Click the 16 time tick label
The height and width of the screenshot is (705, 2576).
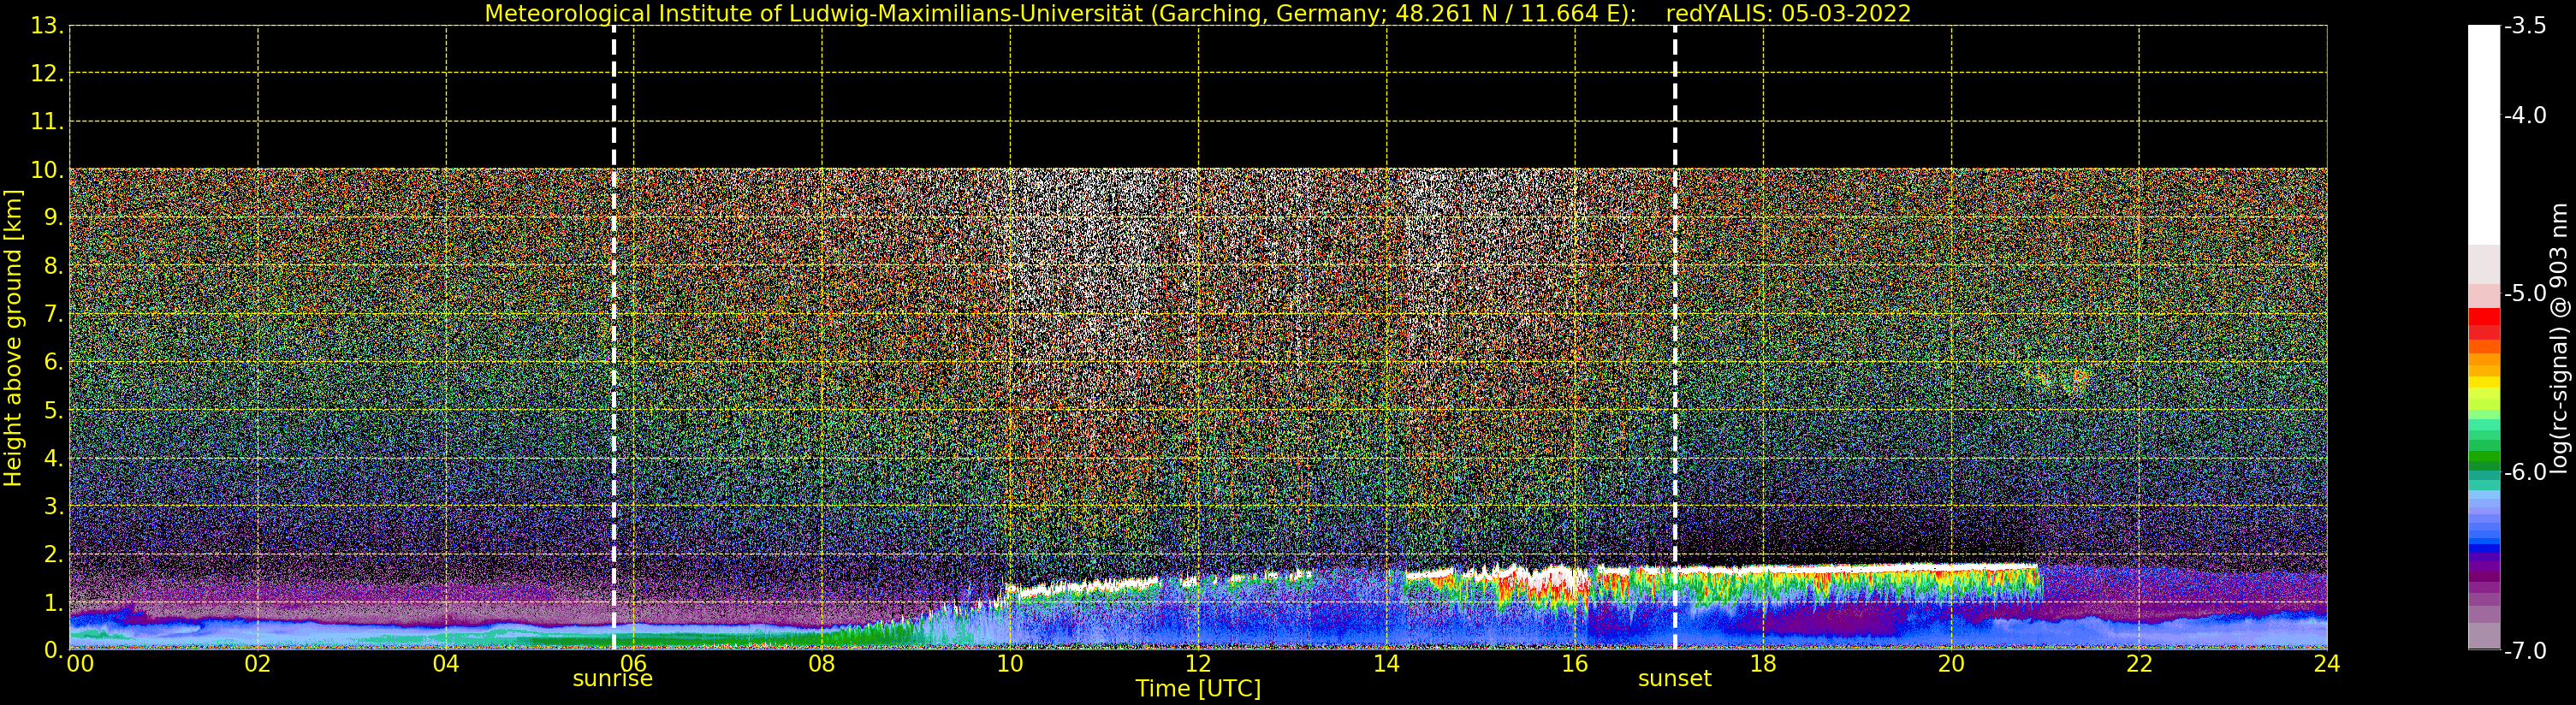(1575, 664)
